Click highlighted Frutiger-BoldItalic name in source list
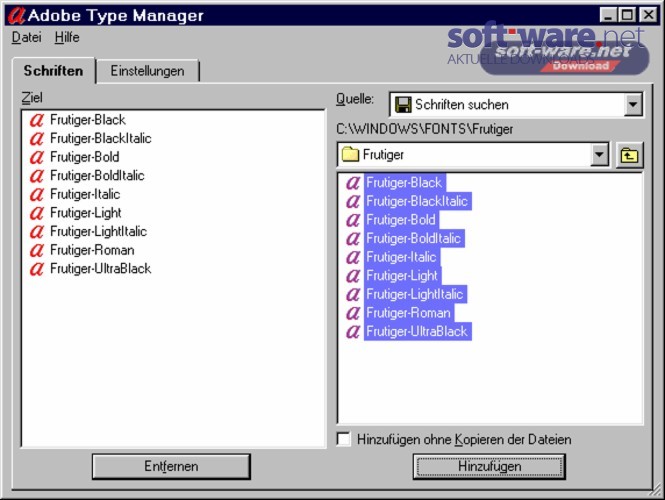Screen dimensions: 665x500 click(x=414, y=239)
